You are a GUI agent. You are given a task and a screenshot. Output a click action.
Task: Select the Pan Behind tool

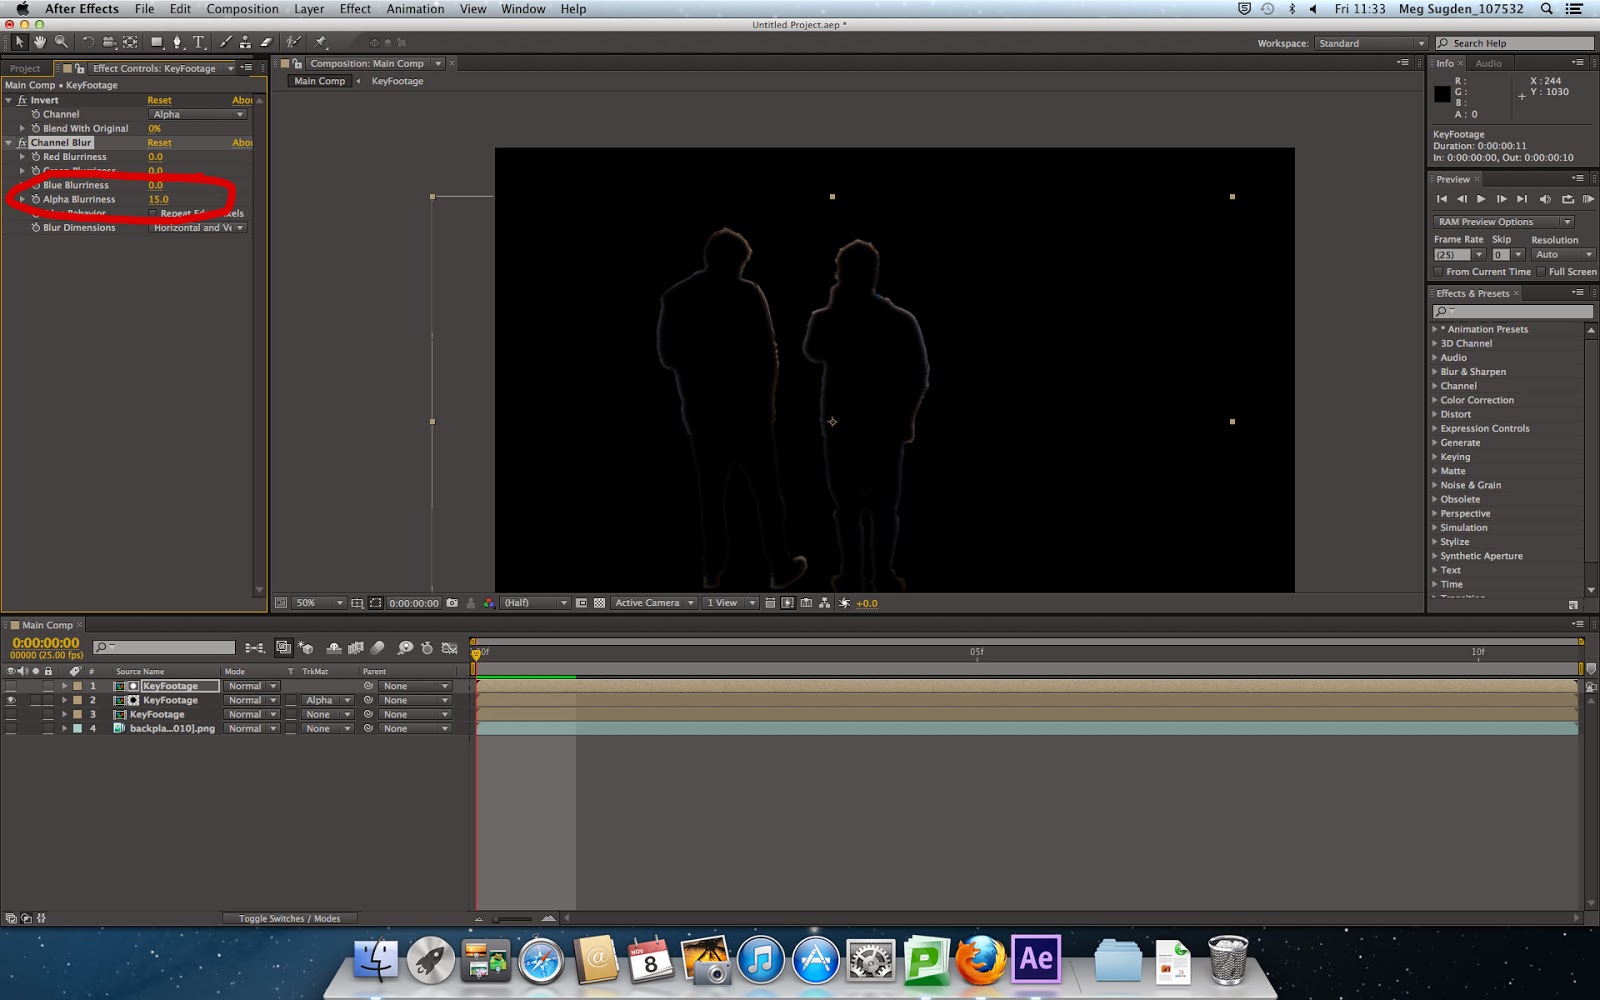click(130, 42)
